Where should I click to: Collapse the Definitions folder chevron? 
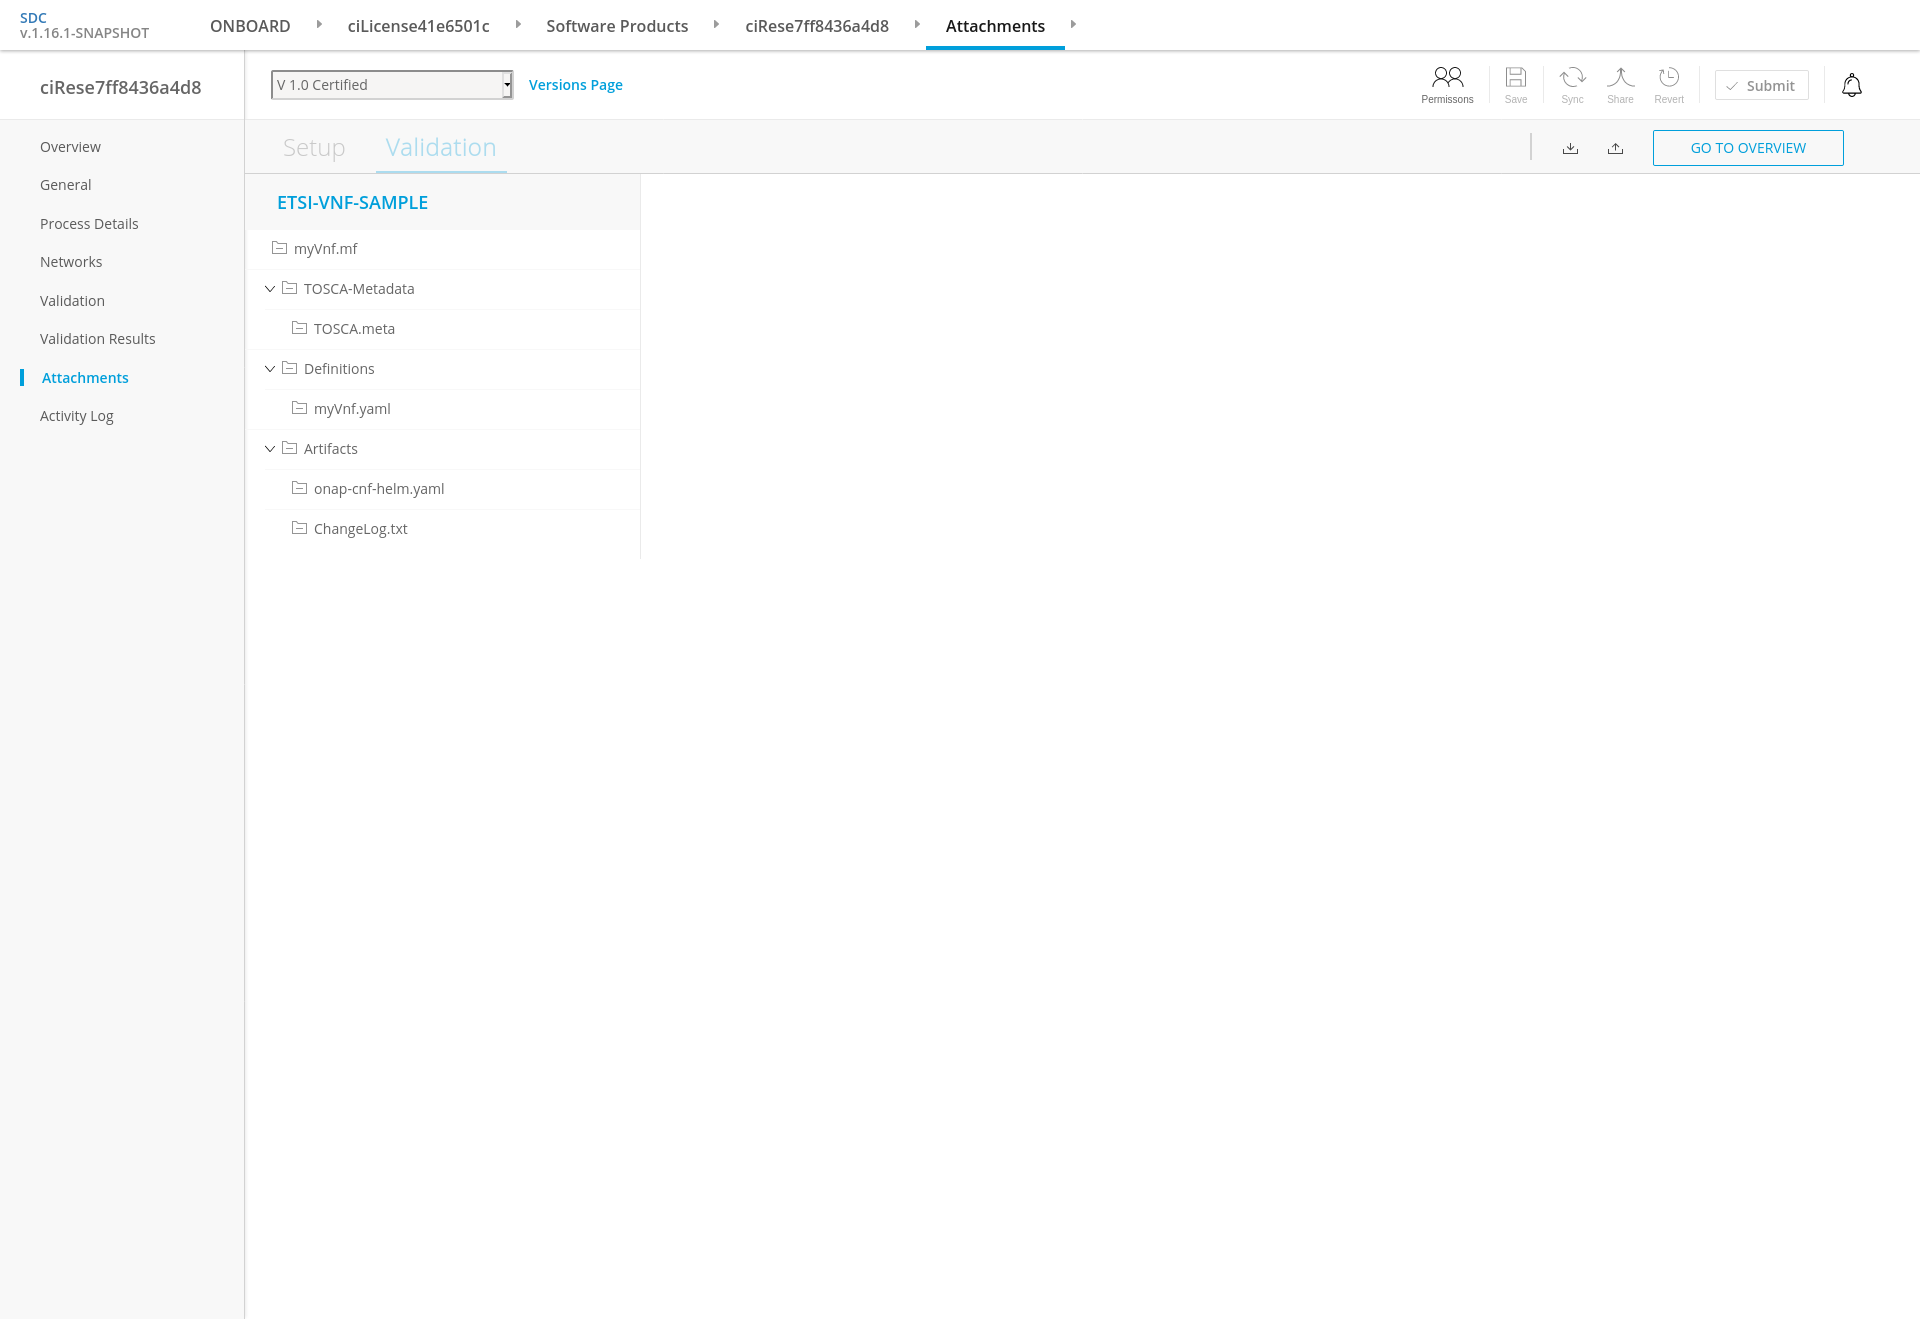270,369
